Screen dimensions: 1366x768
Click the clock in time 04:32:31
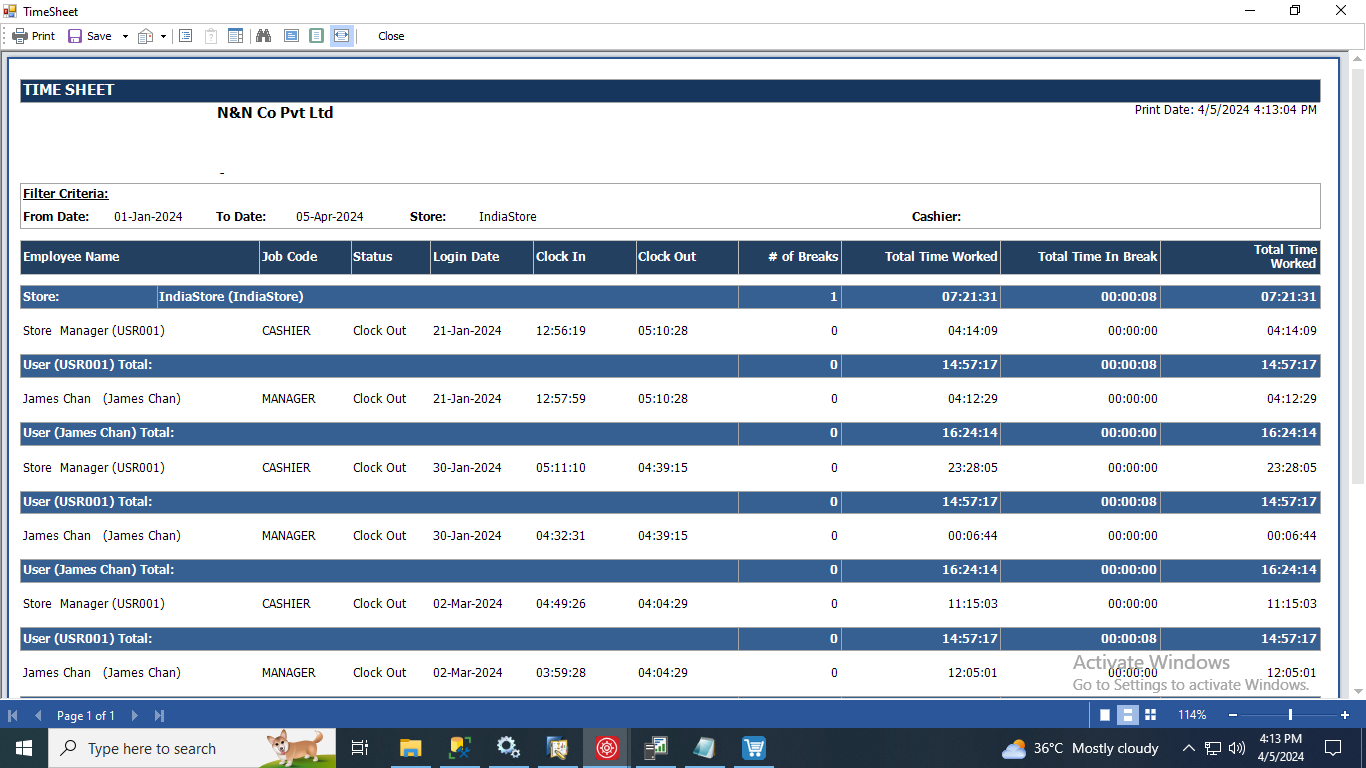561,536
